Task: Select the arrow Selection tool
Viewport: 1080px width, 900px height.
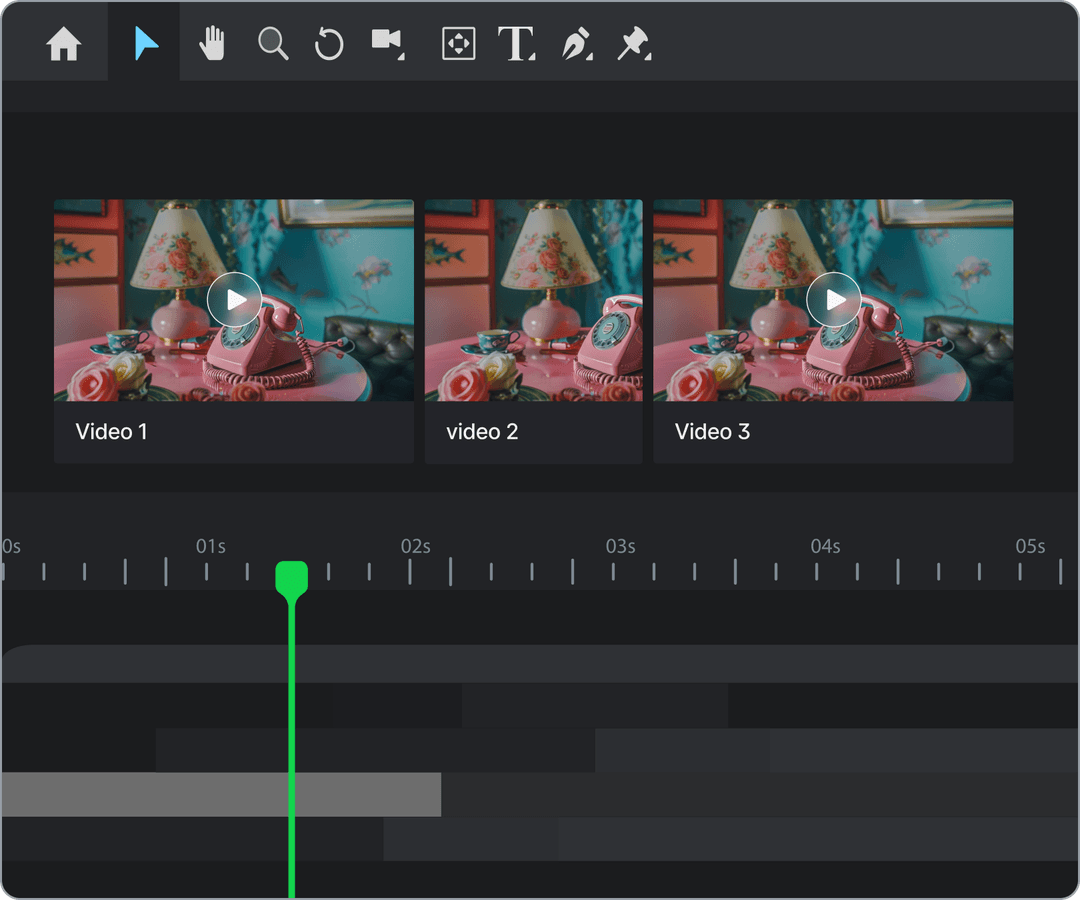Action: pos(145,43)
